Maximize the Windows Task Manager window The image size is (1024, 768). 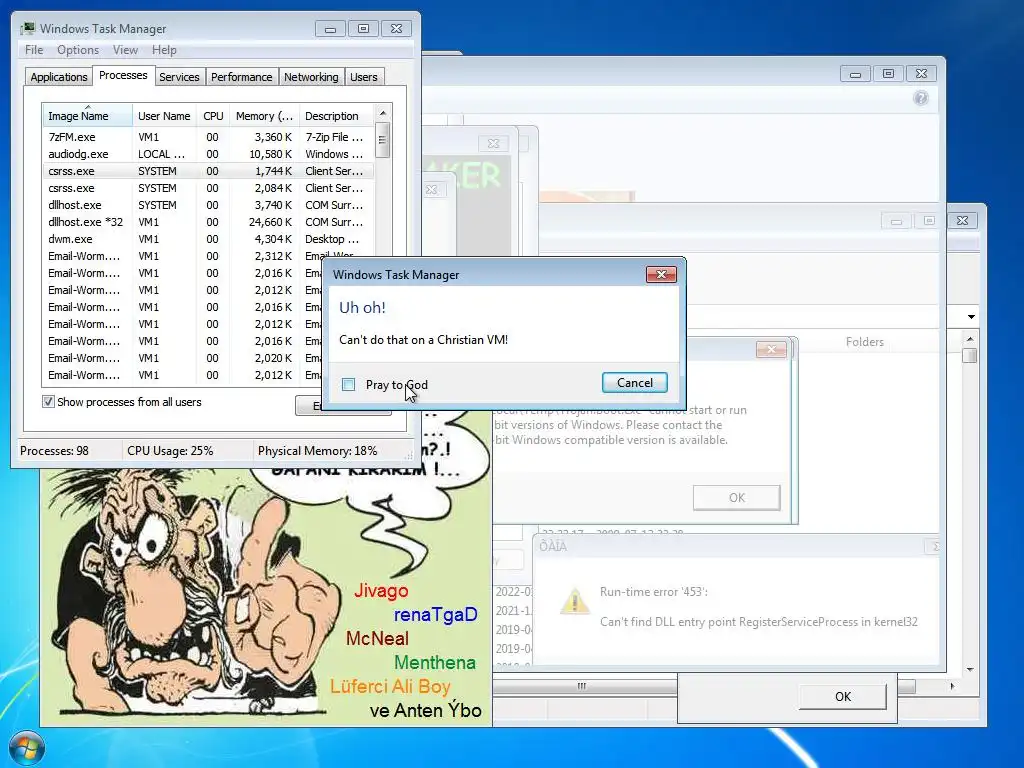[x=363, y=29]
